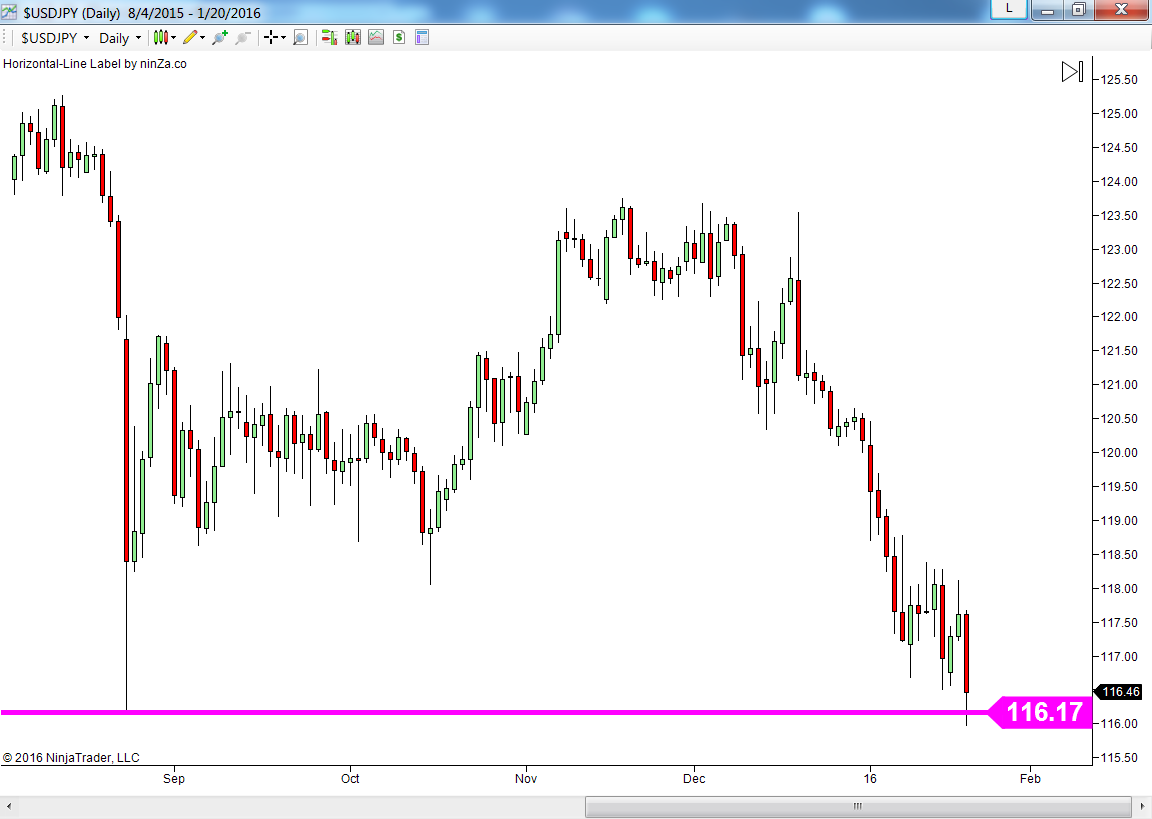Click the skip-to-latest bar arrow icon
1152x819 pixels.
[1073, 71]
